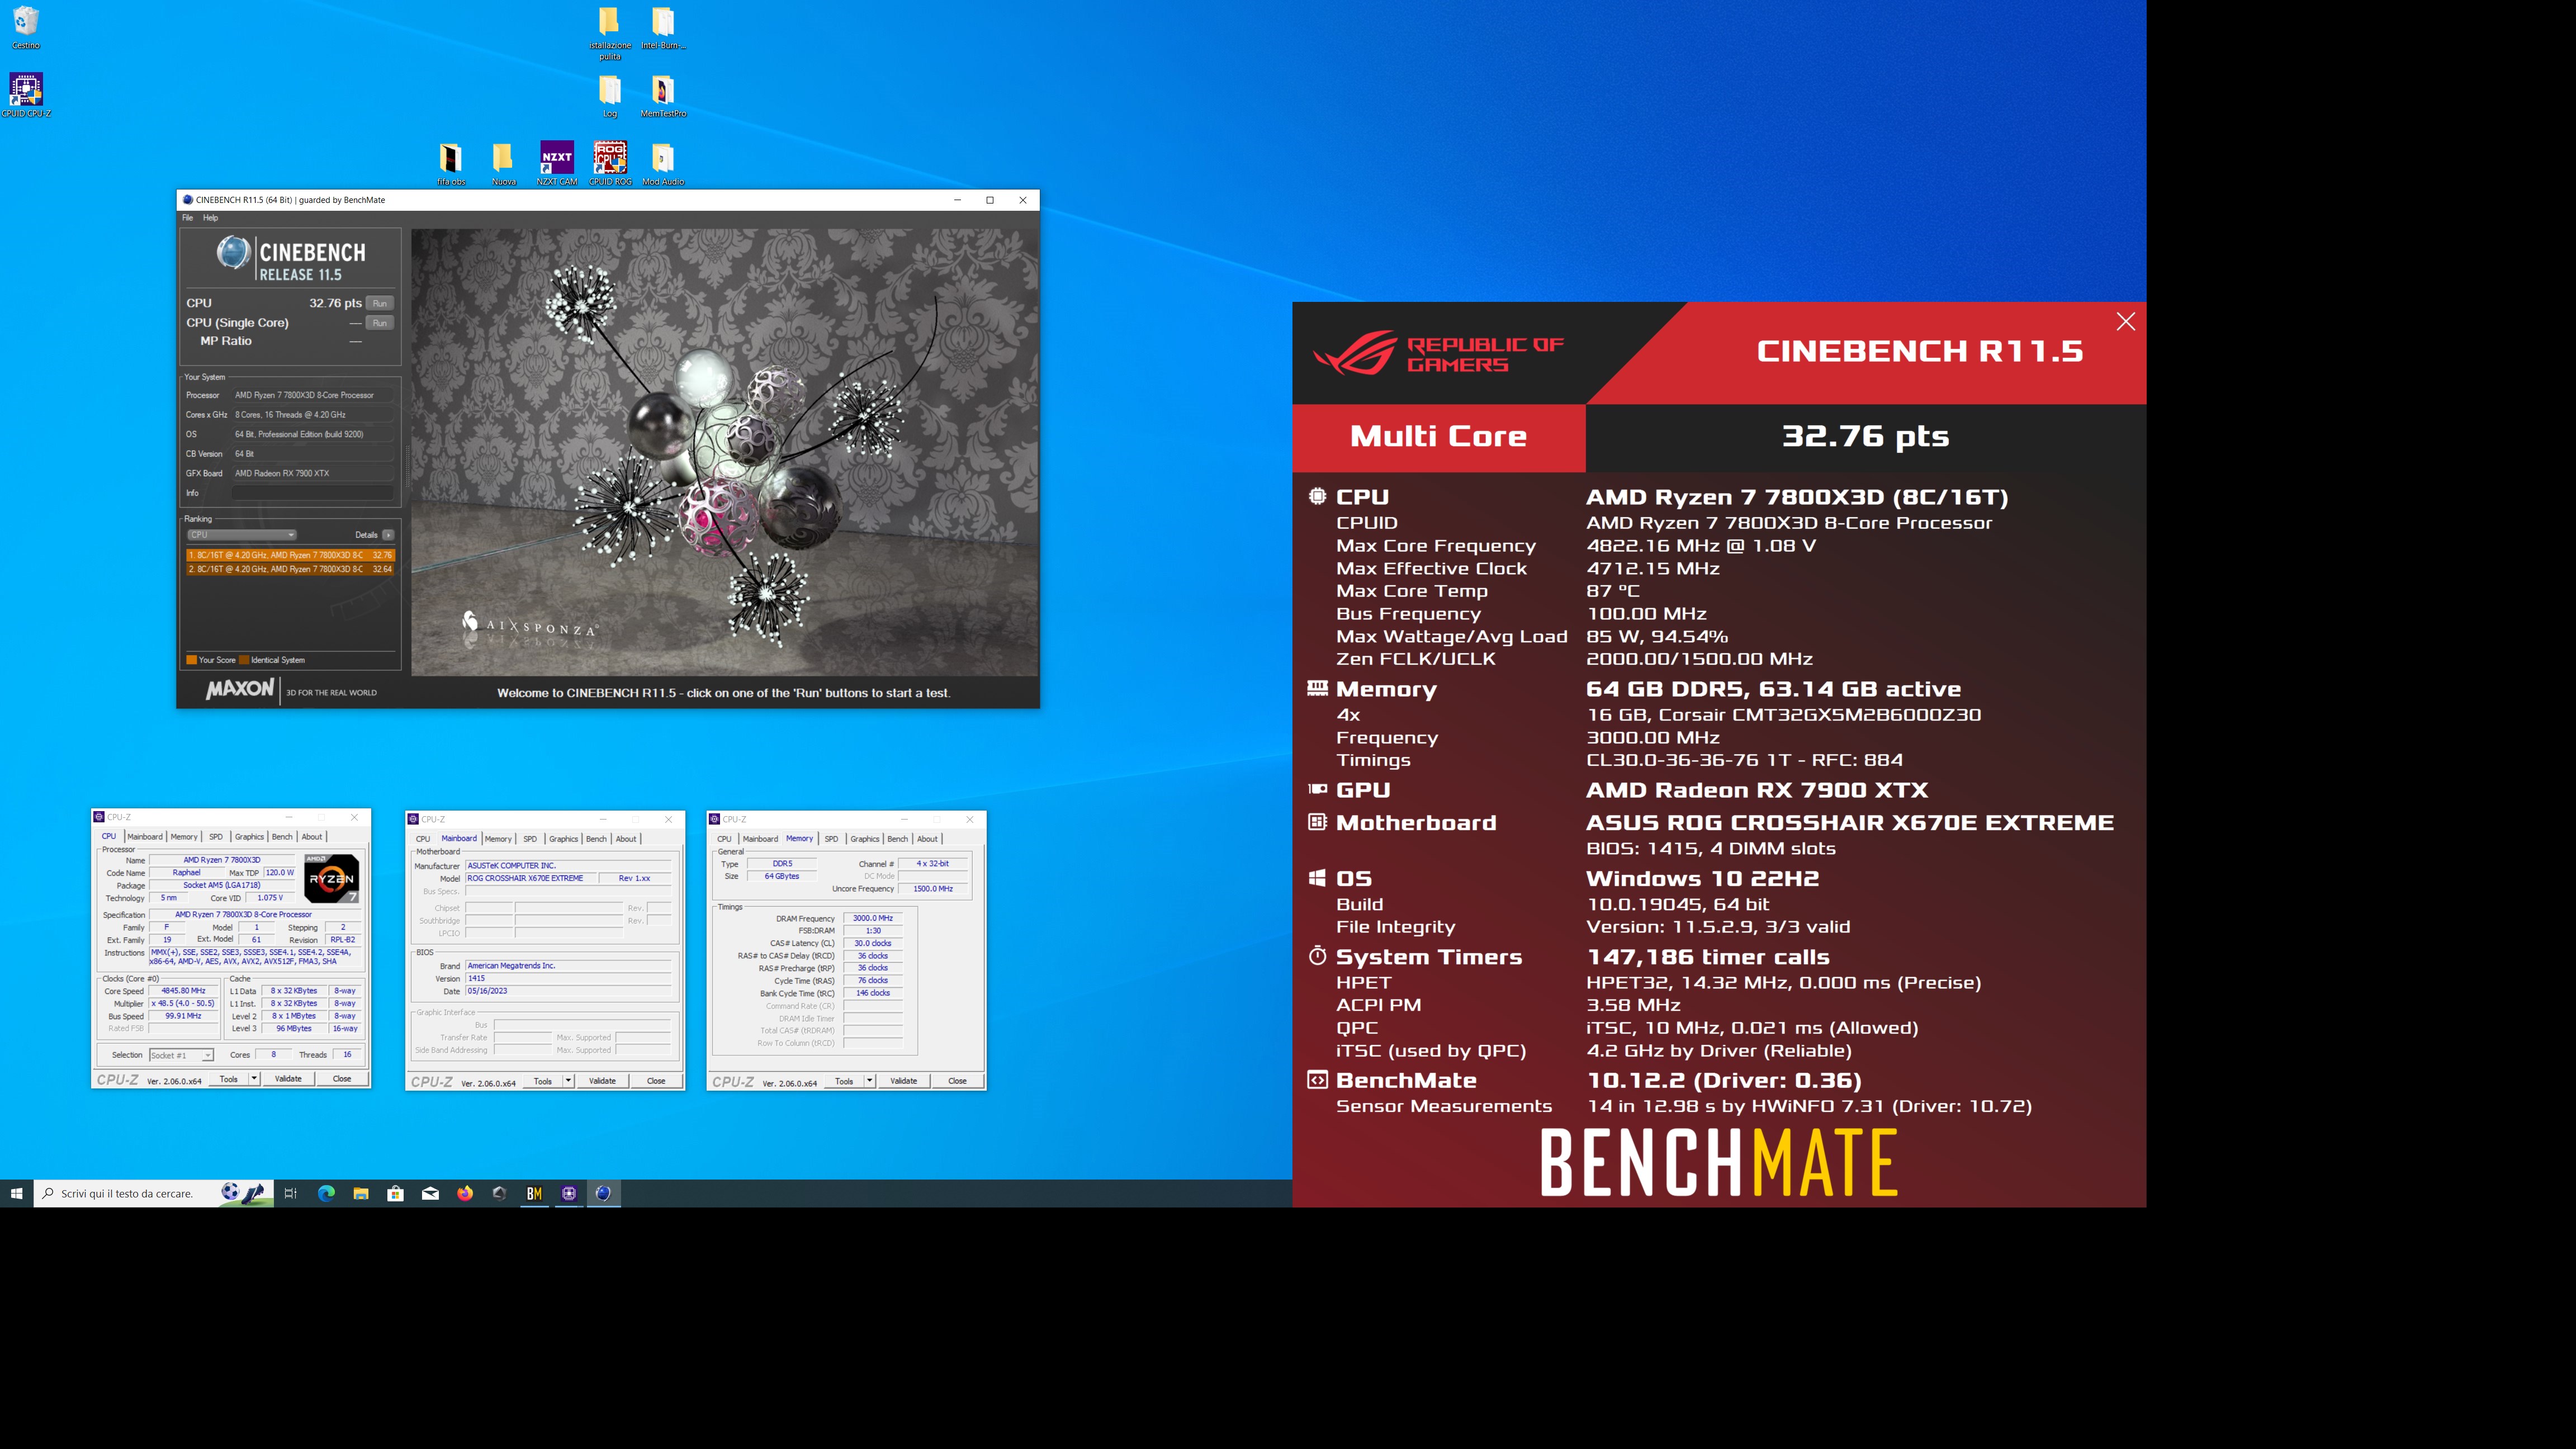This screenshot has width=2576, height=1449.
Task: Open the Mail app in the taskbar
Action: 430,1193
